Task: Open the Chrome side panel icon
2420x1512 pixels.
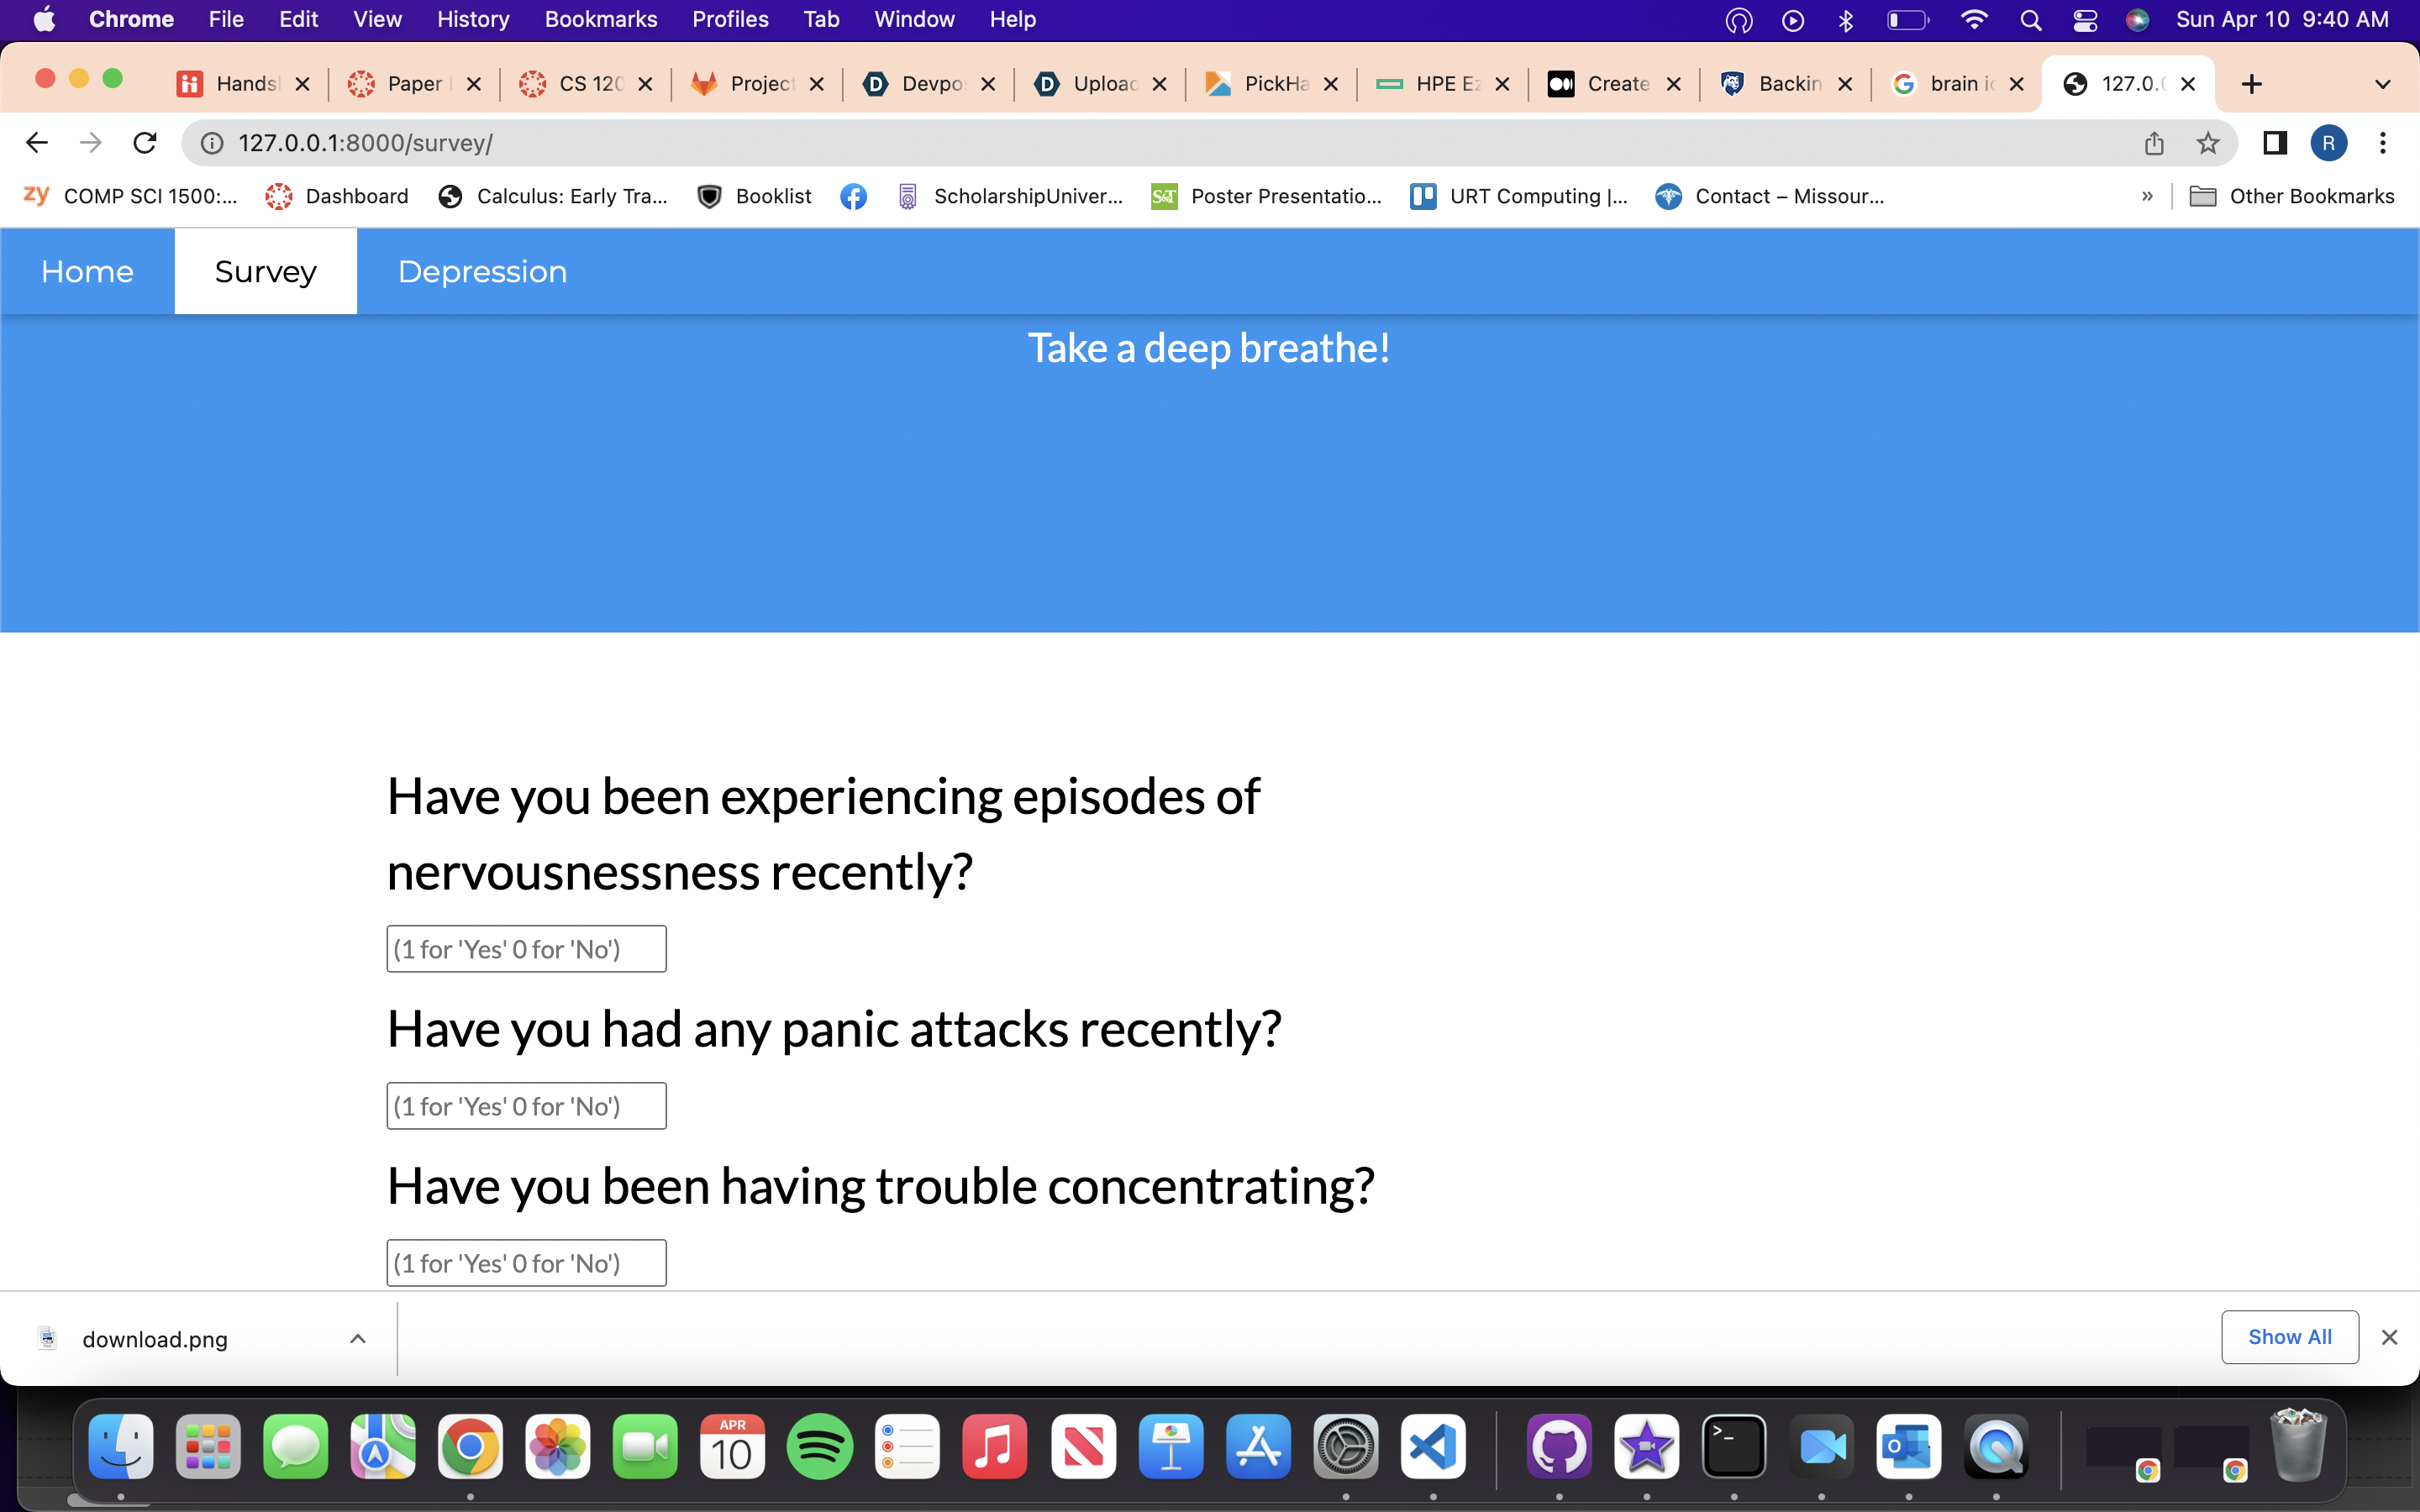Action: click(x=2274, y=143)
